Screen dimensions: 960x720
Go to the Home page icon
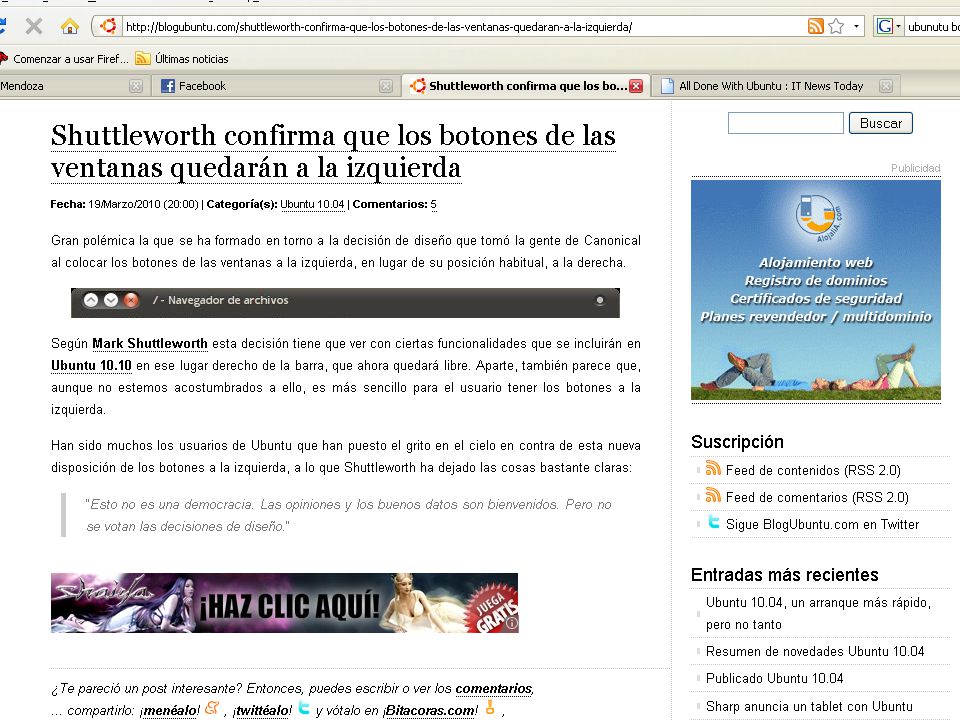[x=70, y=26]
